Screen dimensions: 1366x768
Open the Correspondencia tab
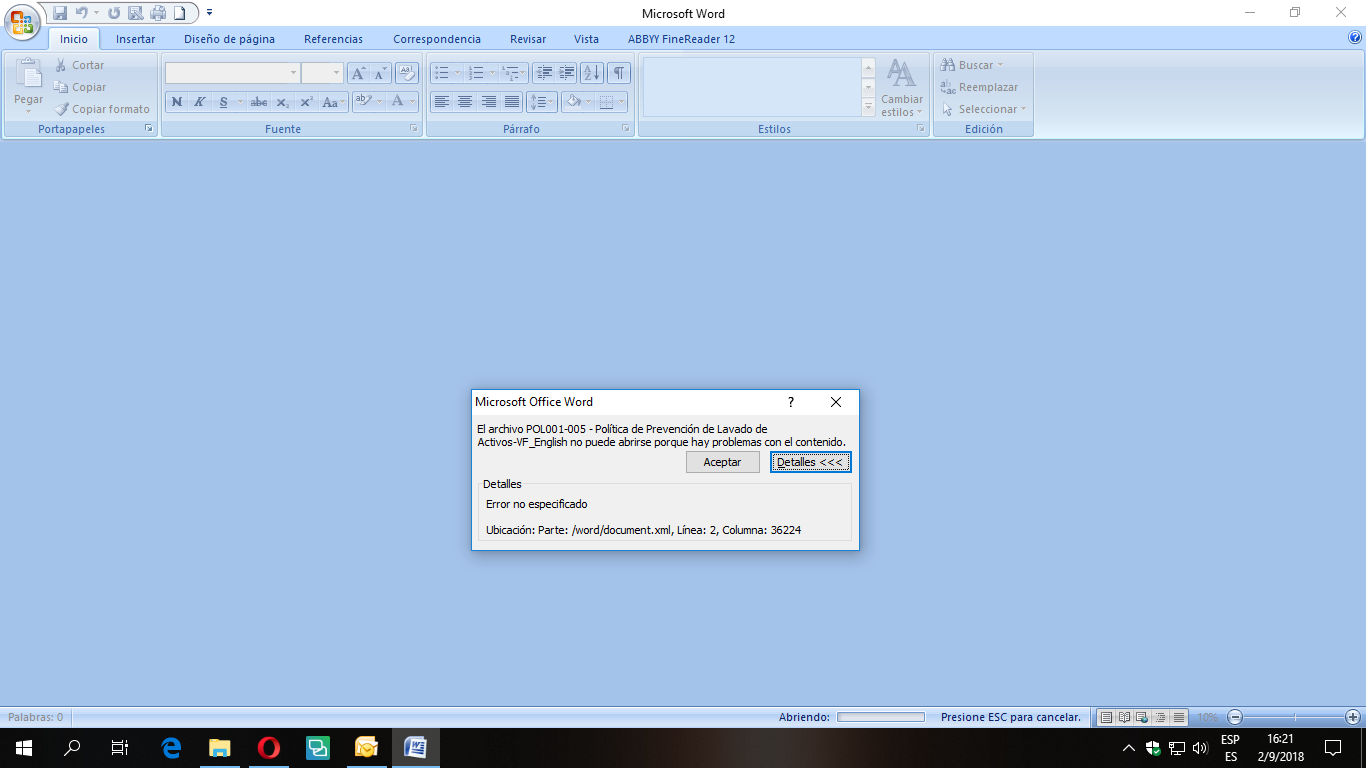(437, 39)
